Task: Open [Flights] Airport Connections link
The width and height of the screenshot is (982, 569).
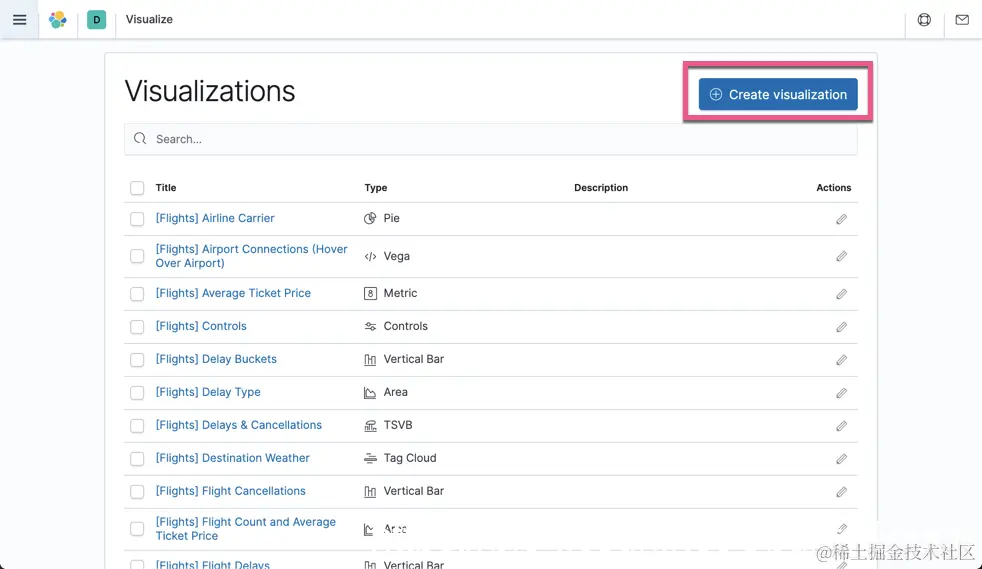Action: pyautogui.click(x=251, y=256)
